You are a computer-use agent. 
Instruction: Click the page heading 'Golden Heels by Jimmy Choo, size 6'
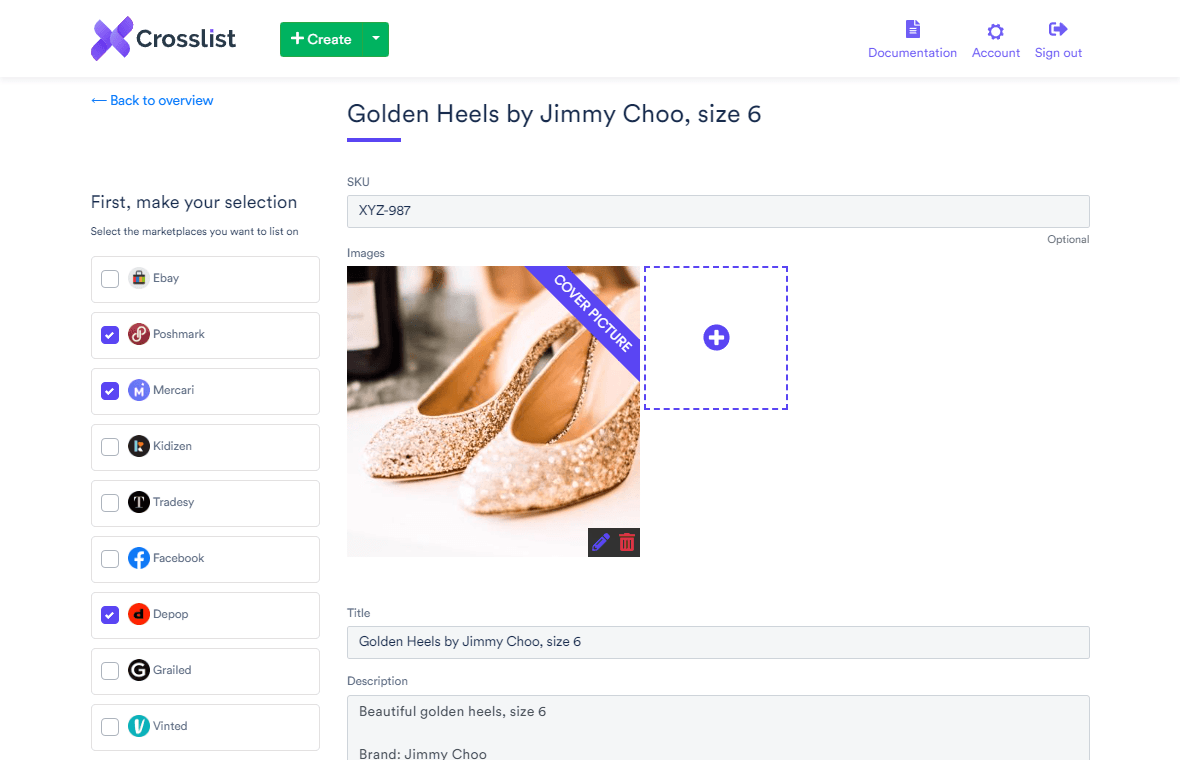click(554, 114)
